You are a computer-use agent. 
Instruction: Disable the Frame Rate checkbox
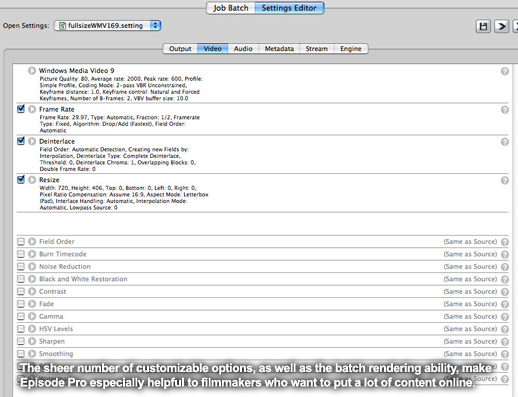click(21, 109)
